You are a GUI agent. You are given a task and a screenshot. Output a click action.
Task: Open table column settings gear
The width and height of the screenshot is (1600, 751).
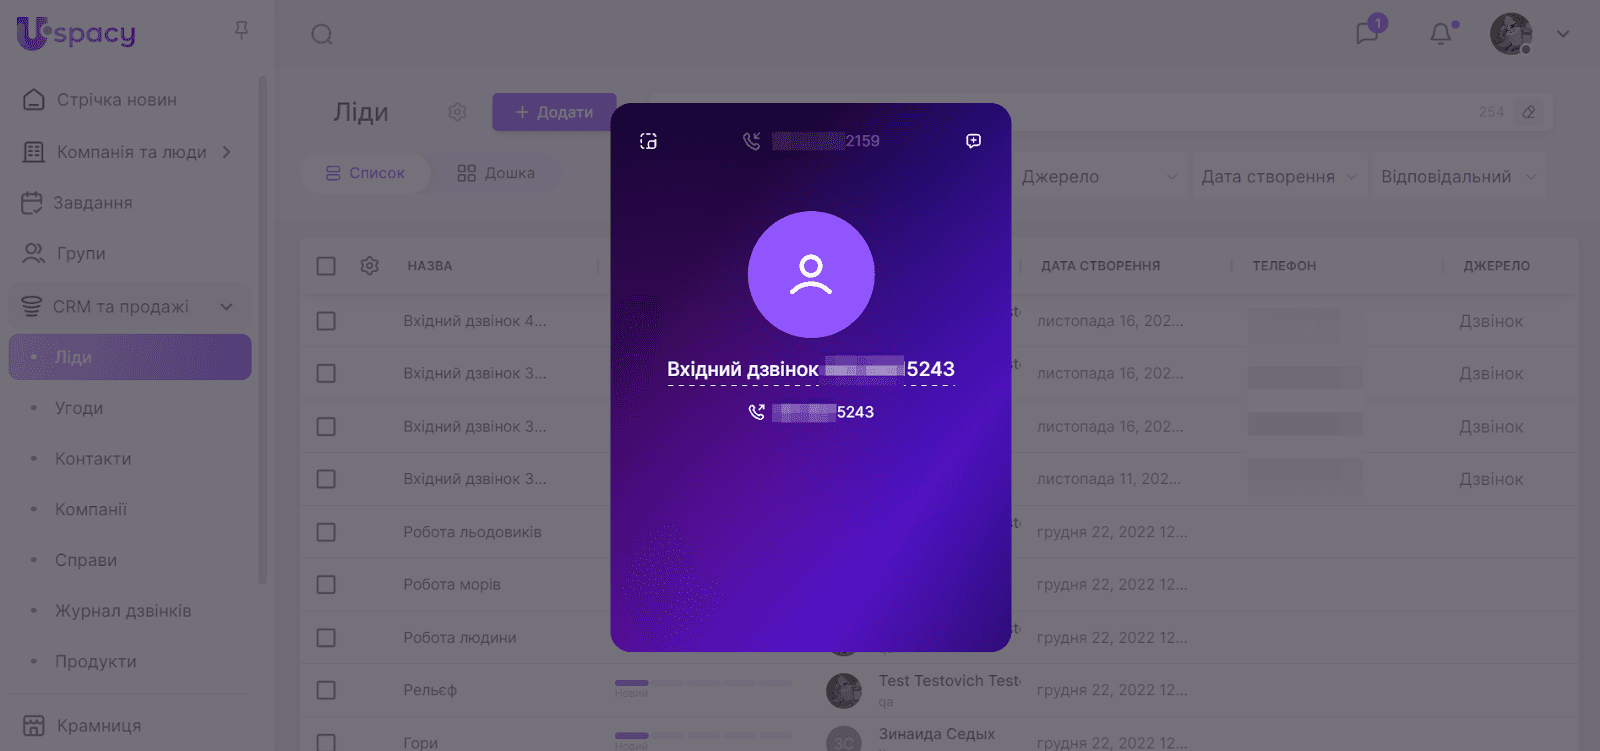369,266
